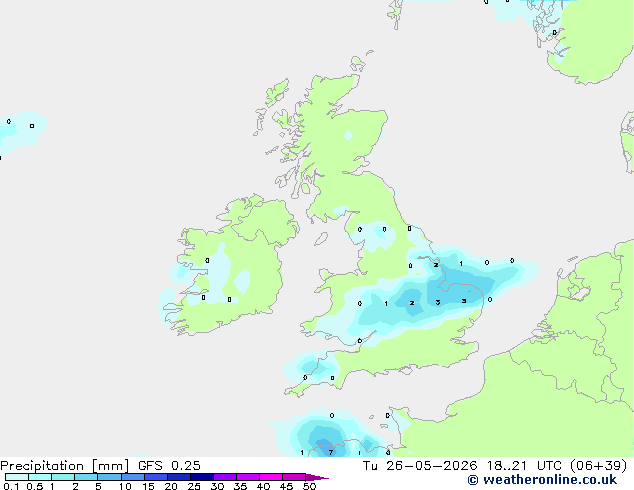634x490 pixels.
Task: Click the '0.5' legend scale label
Action: (34, 486)
